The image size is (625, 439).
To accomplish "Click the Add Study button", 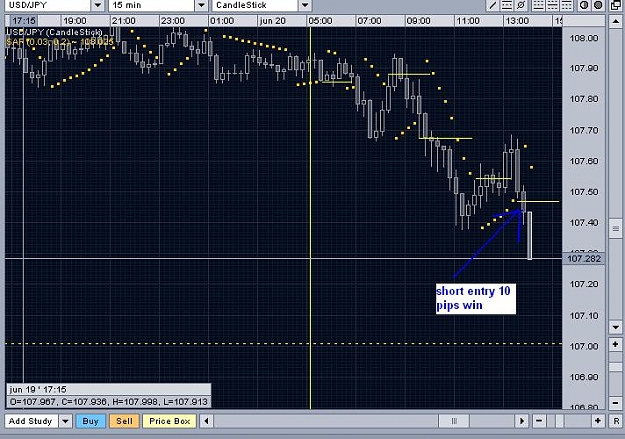I will click(x=31, y=421).
